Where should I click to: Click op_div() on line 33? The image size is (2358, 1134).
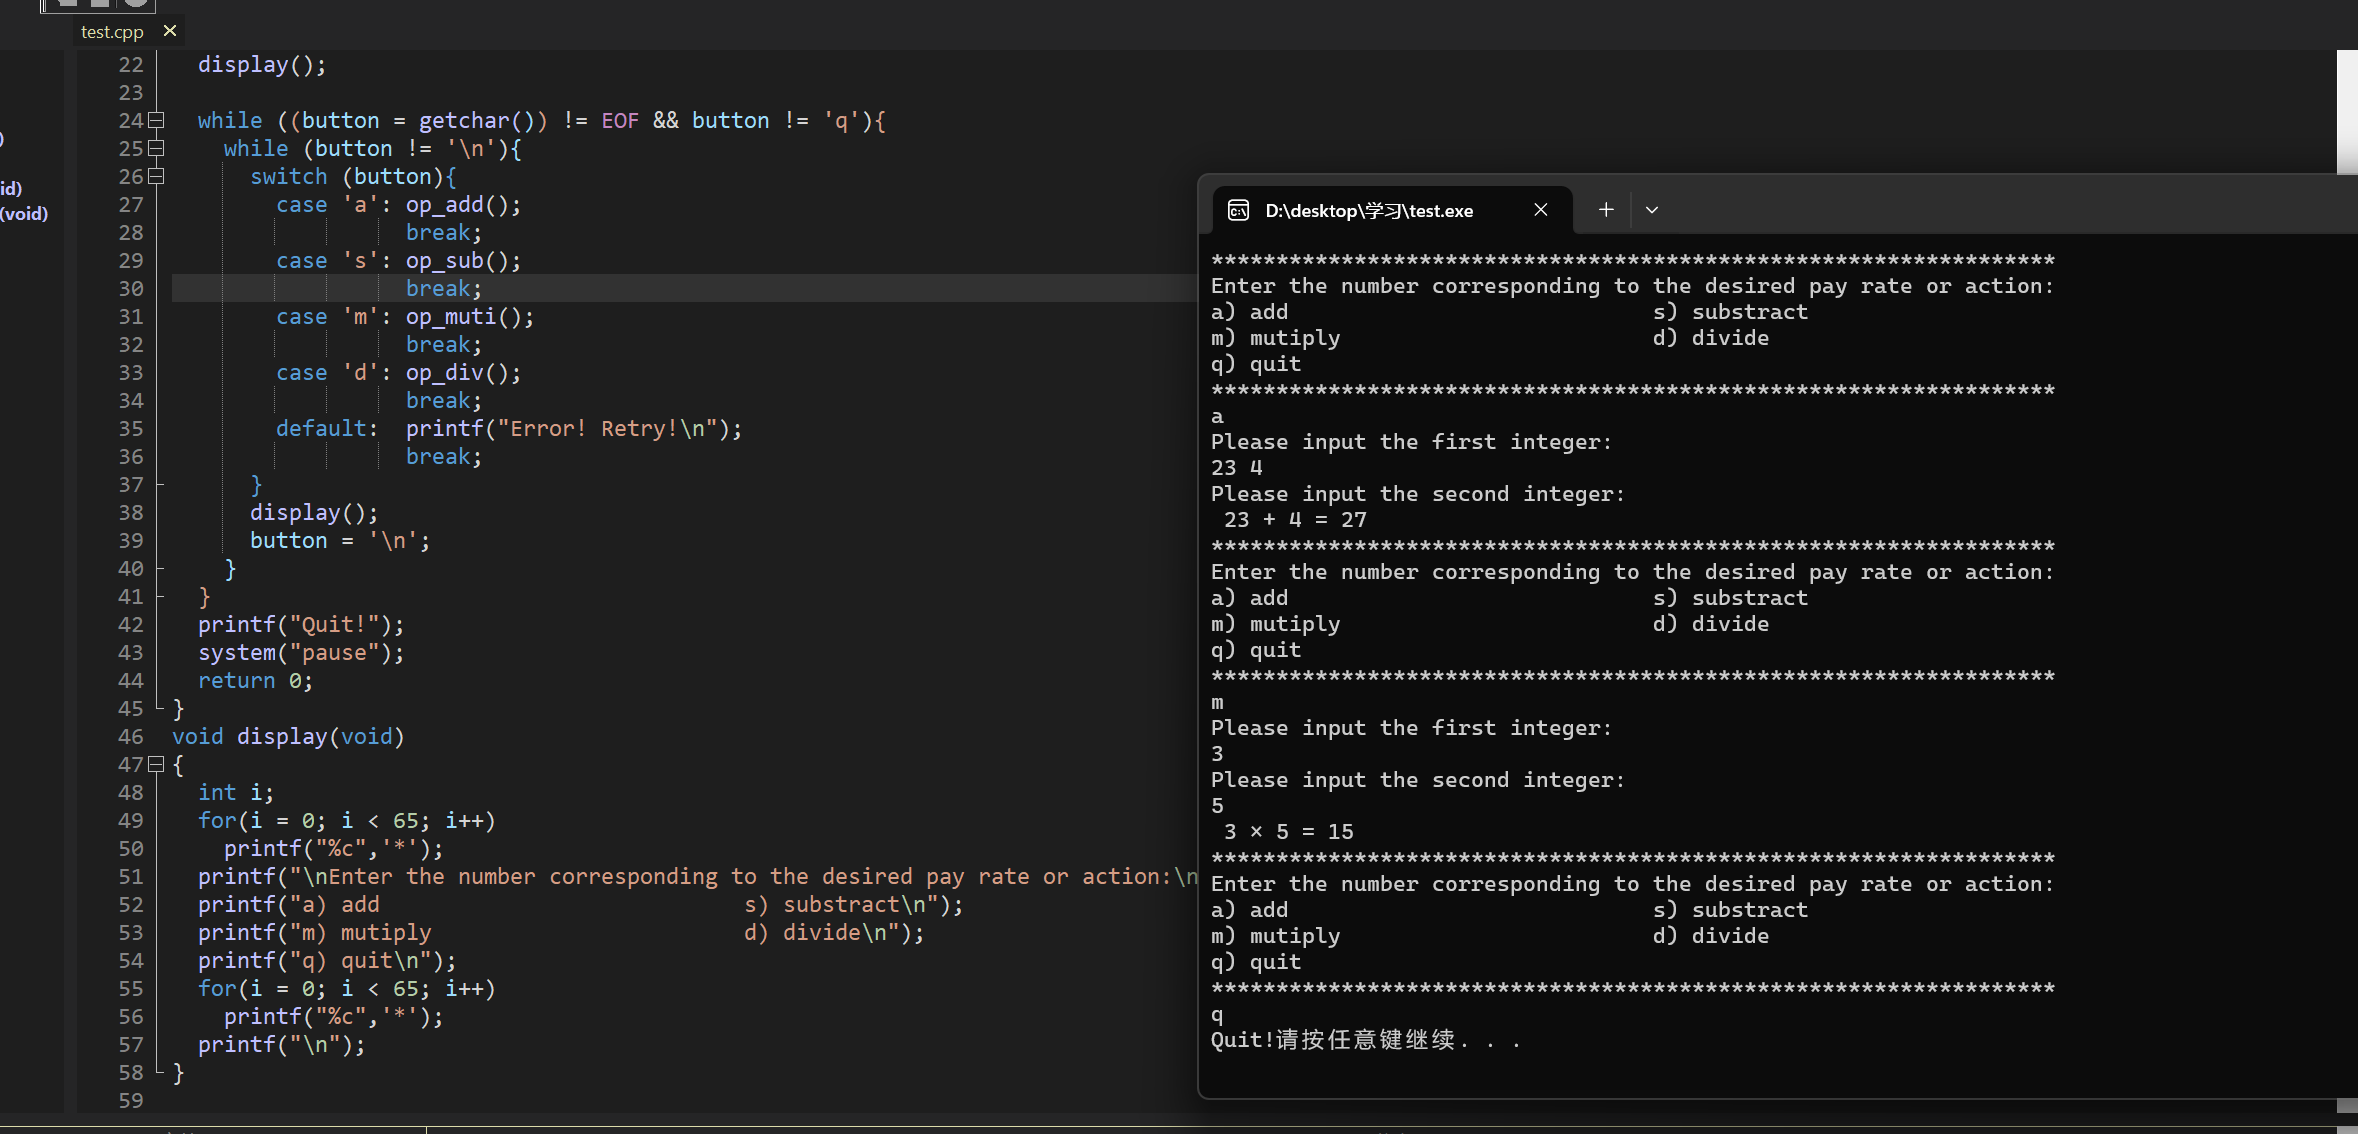point(463,373)
